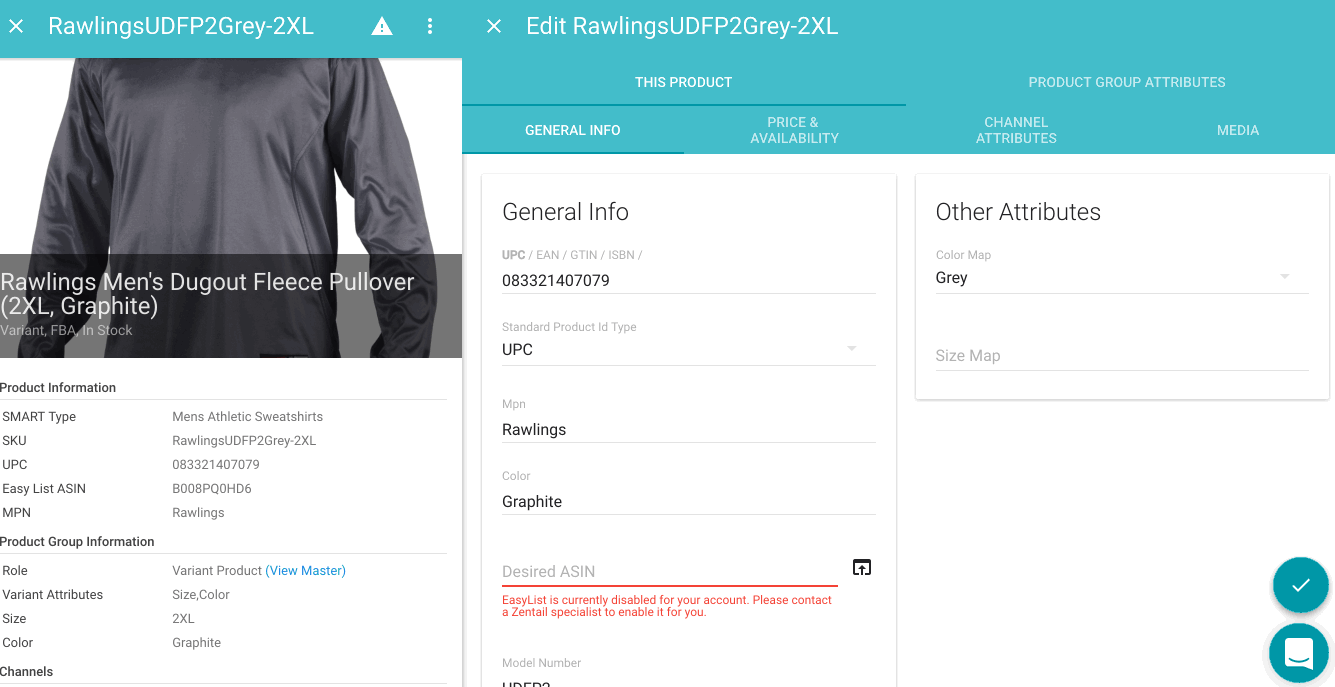Click the Other Attributes heading
The height and width of the screenshot is (687, 1335).
pyautogui.click(x=1018, y=212)
